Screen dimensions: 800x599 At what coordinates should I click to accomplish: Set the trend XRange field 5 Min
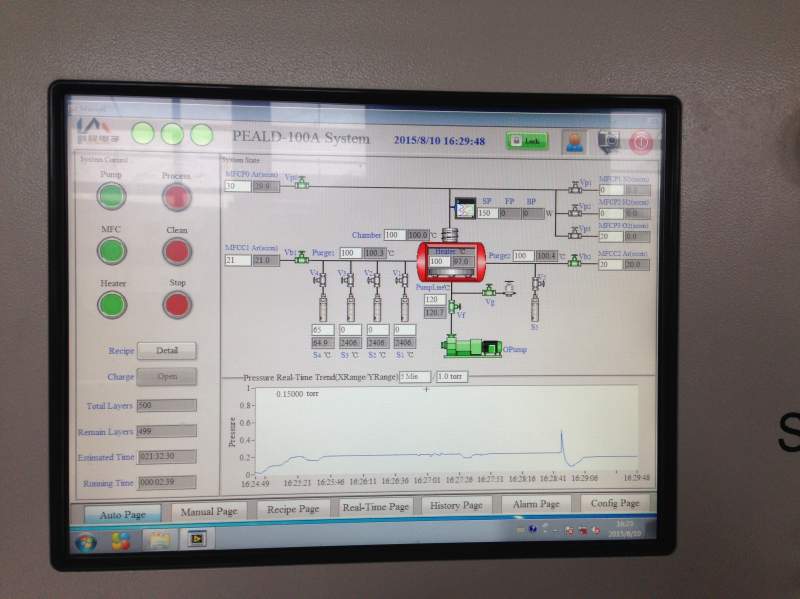pos(415,377)
